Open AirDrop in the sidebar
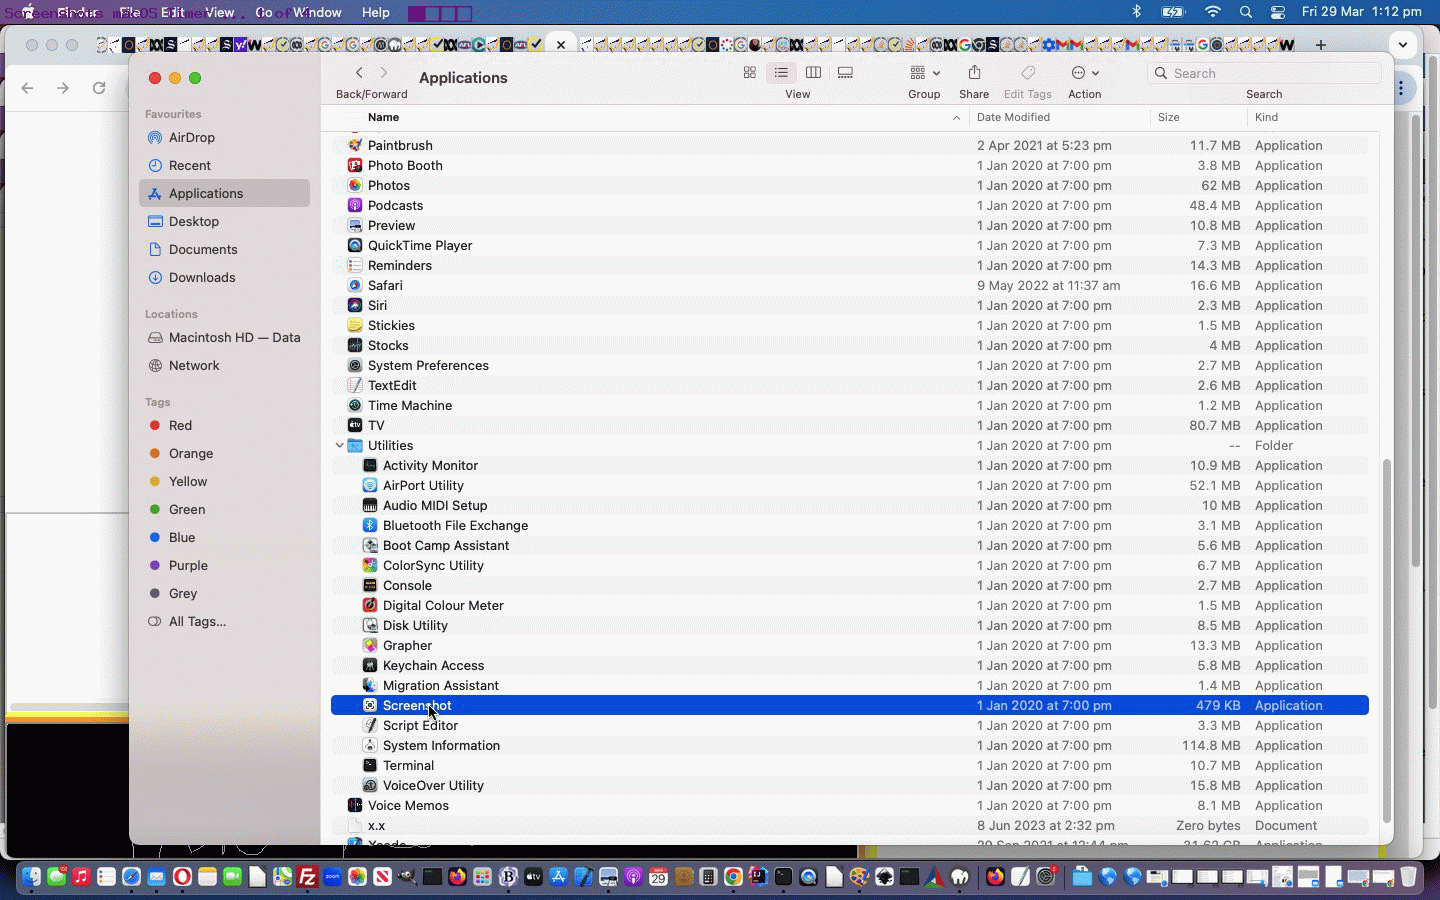Screen dimensions: 1440x900 pyautogui.click(x=224, y=137)
